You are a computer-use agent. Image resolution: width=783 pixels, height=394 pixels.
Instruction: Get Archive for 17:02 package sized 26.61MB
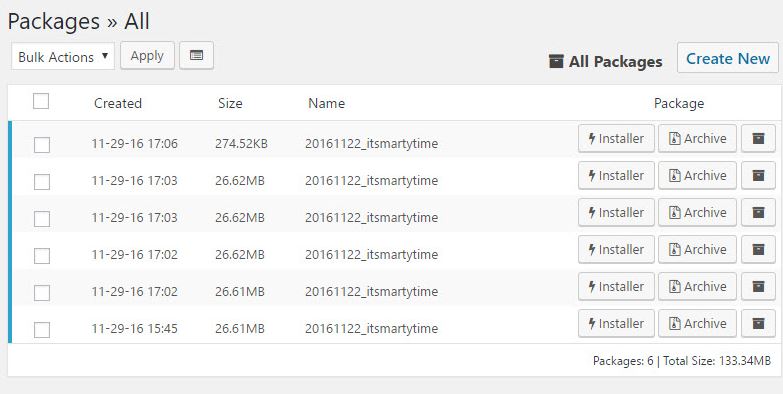click(697, 286)
